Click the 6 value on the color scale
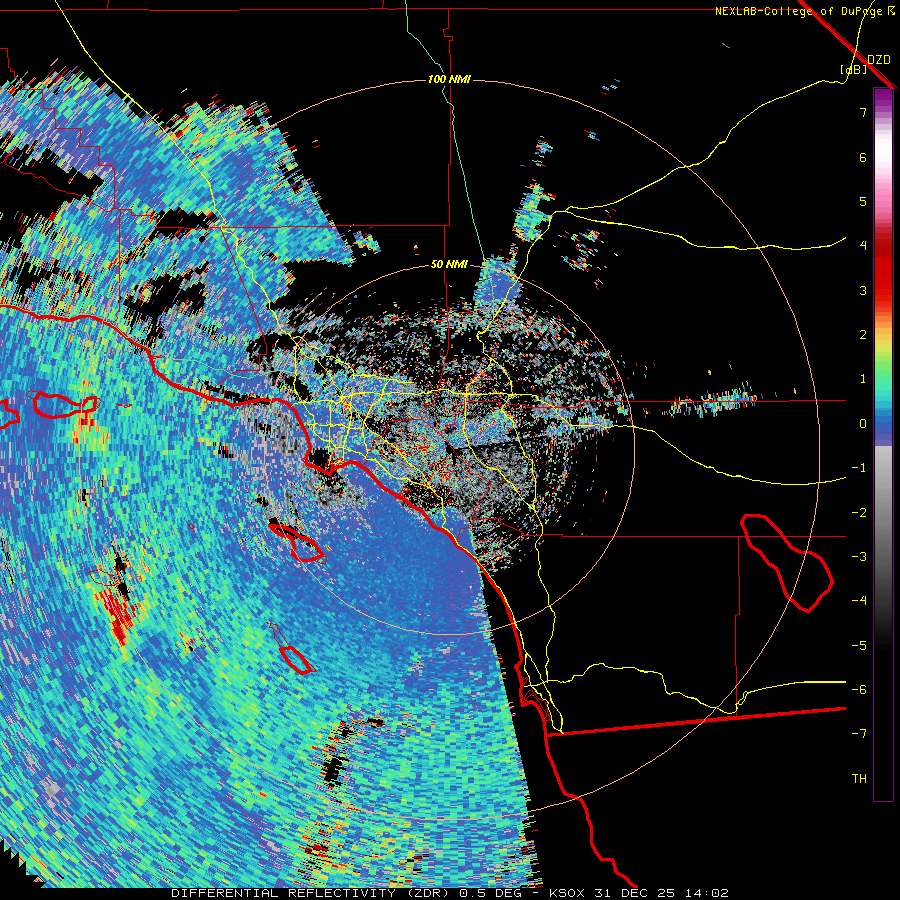Viewport: 900px width, 900px height. (863, 157)
